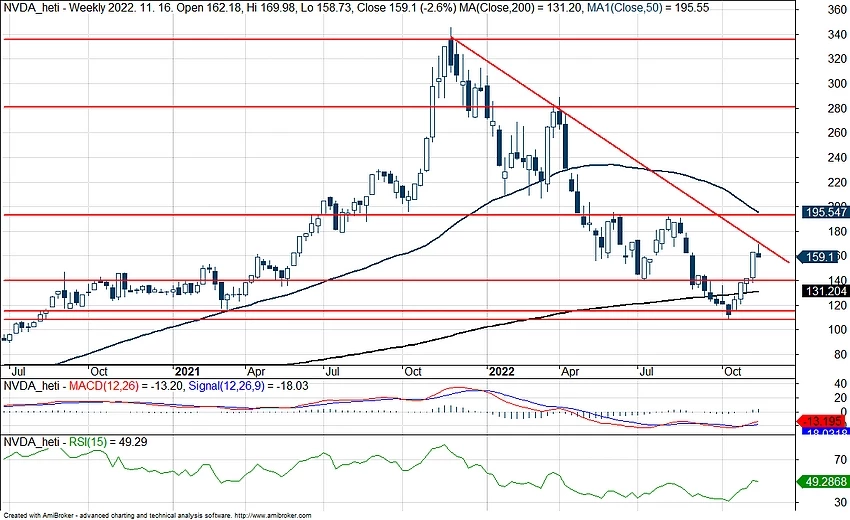Click the 2022 year label on time axis
This screenshot has width=850, height=520.
[x=501, y=371]
